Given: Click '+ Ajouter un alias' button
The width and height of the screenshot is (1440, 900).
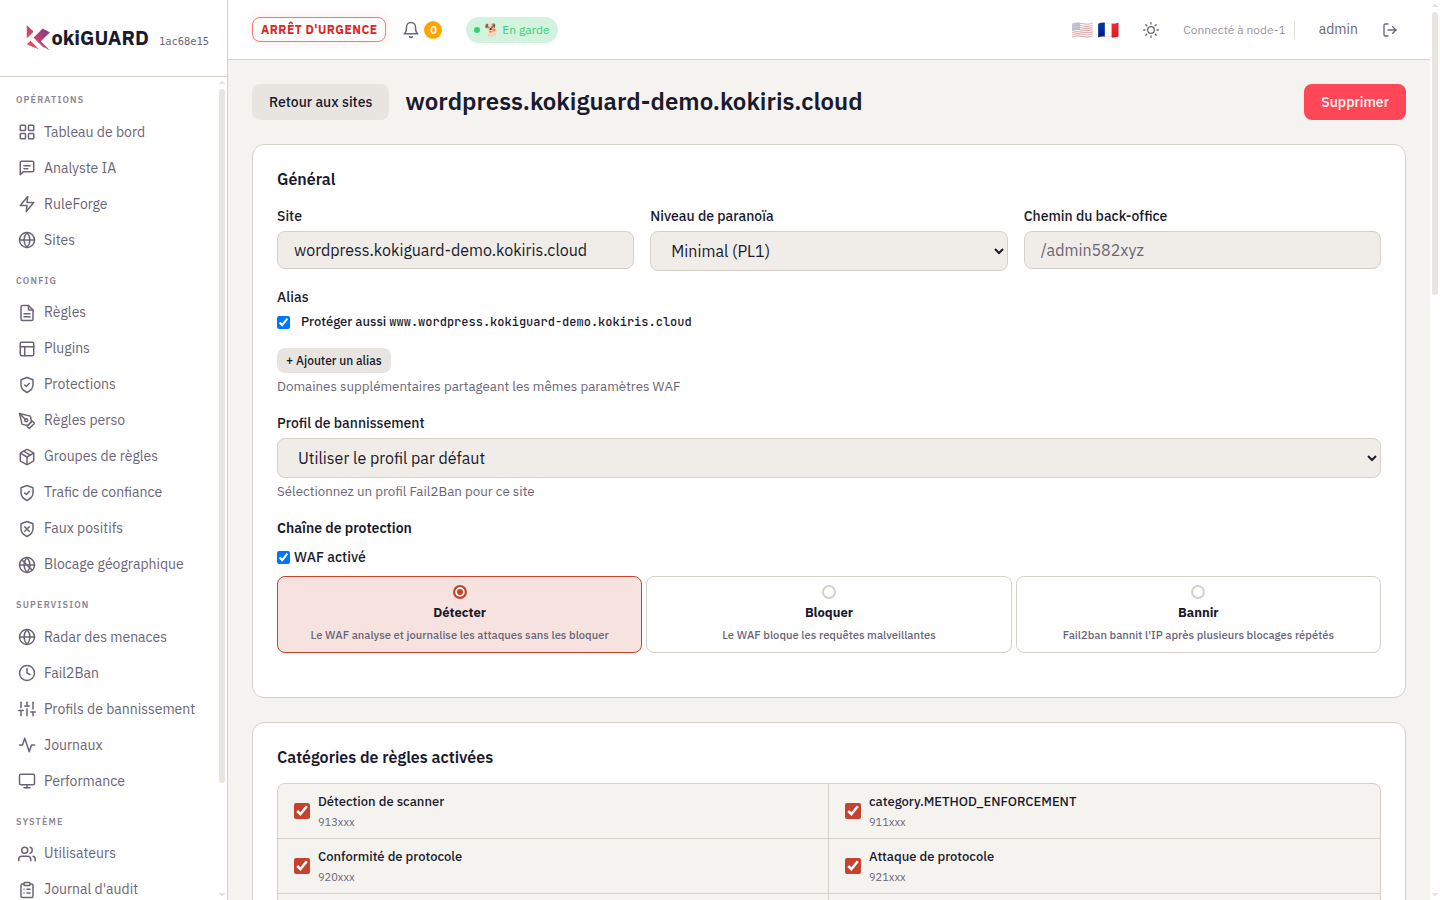Looking at the screenshot, I should 334,361.
